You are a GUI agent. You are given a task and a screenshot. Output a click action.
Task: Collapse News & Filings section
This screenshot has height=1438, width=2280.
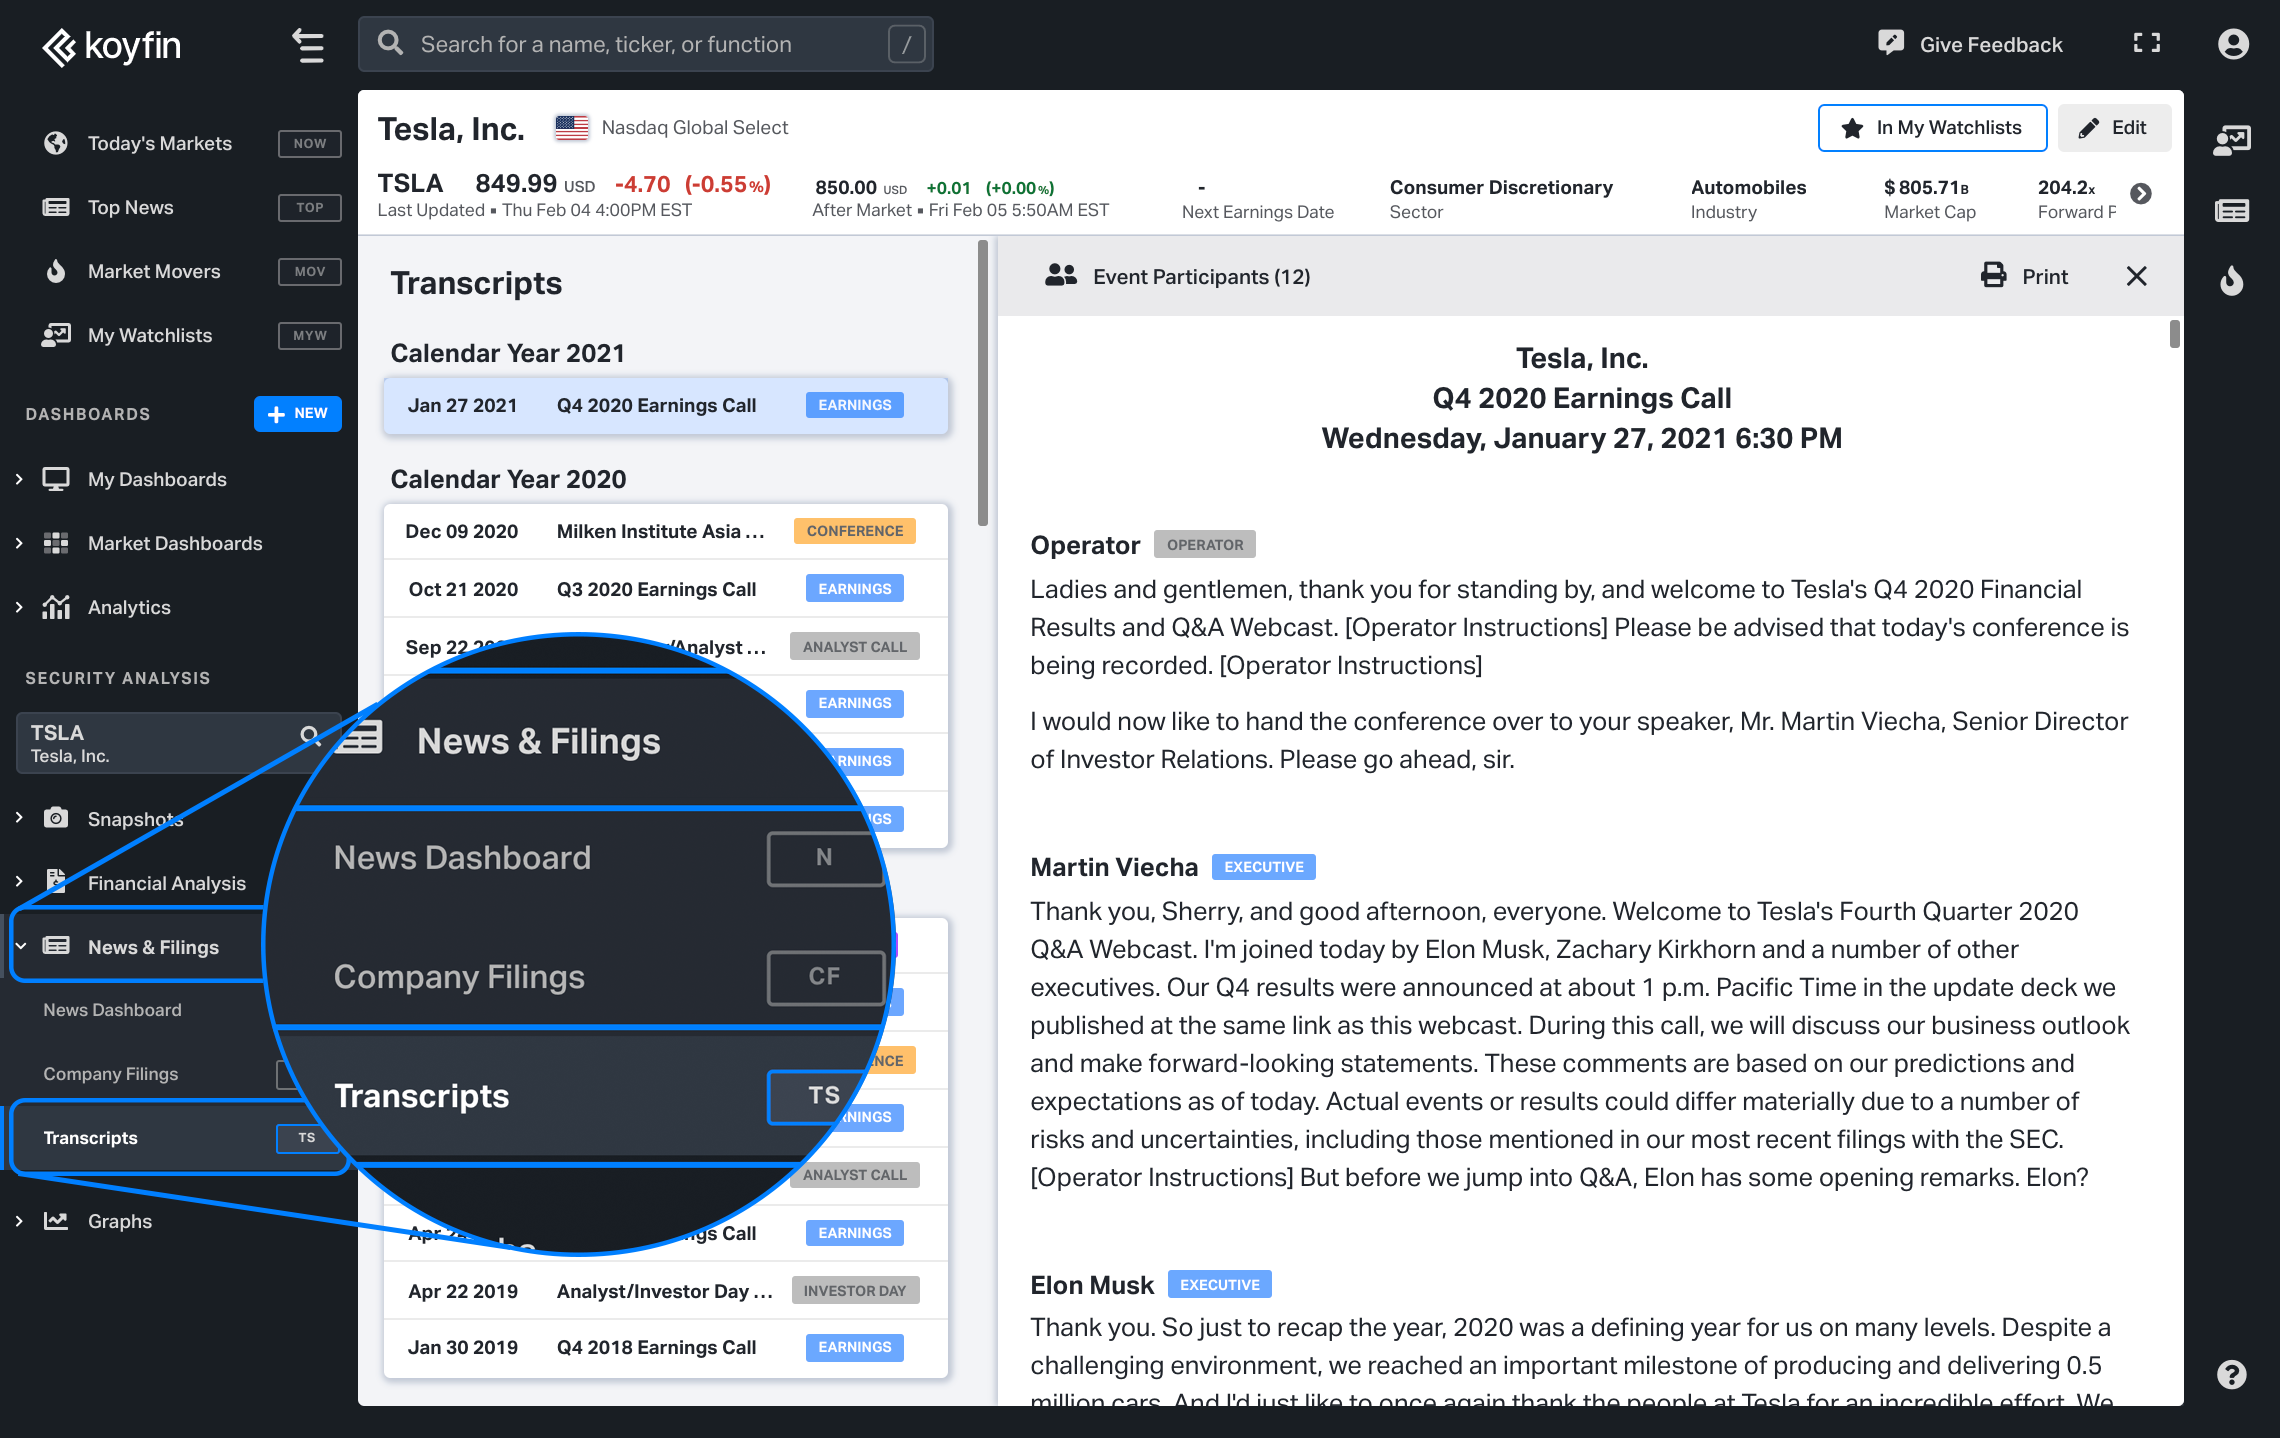point(20,946)
